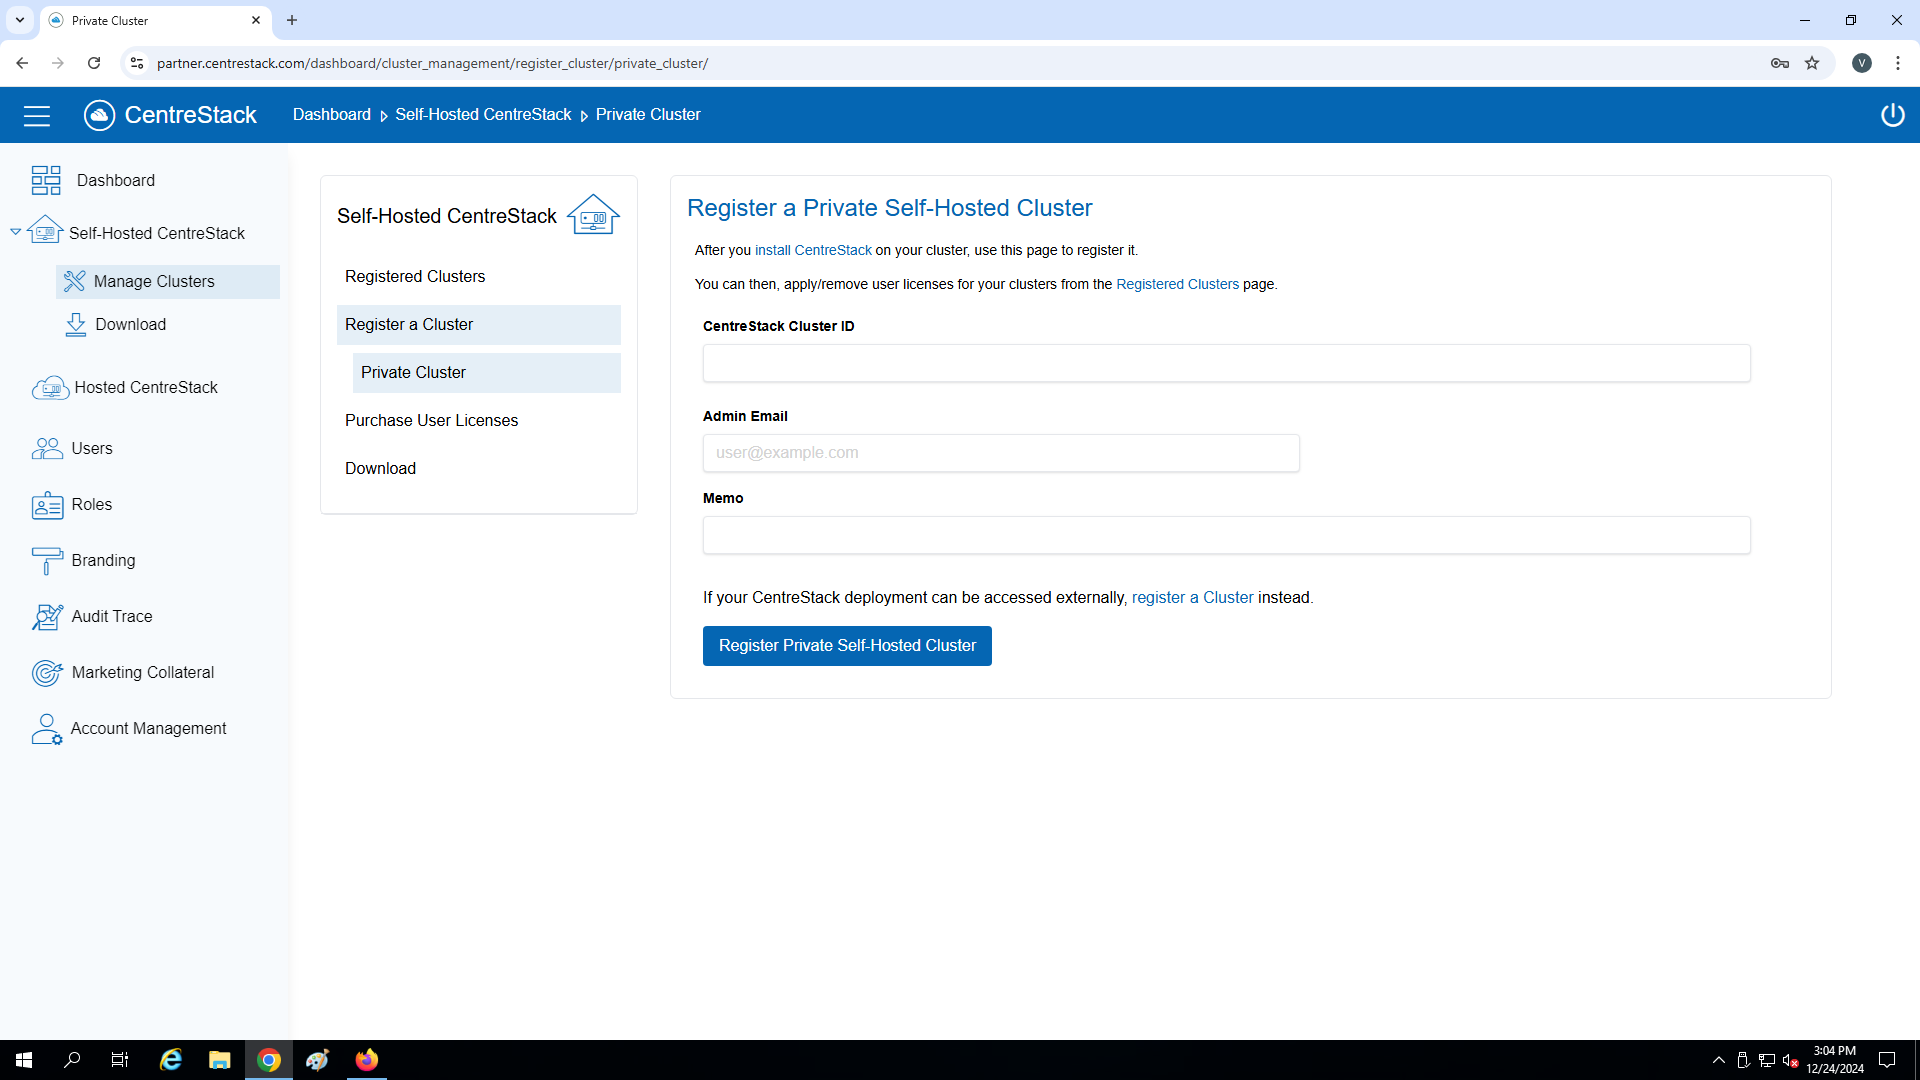Close the Private Cluster browser tab
The height and width of the screenshot is (1080, 1920).
point(256,20)
